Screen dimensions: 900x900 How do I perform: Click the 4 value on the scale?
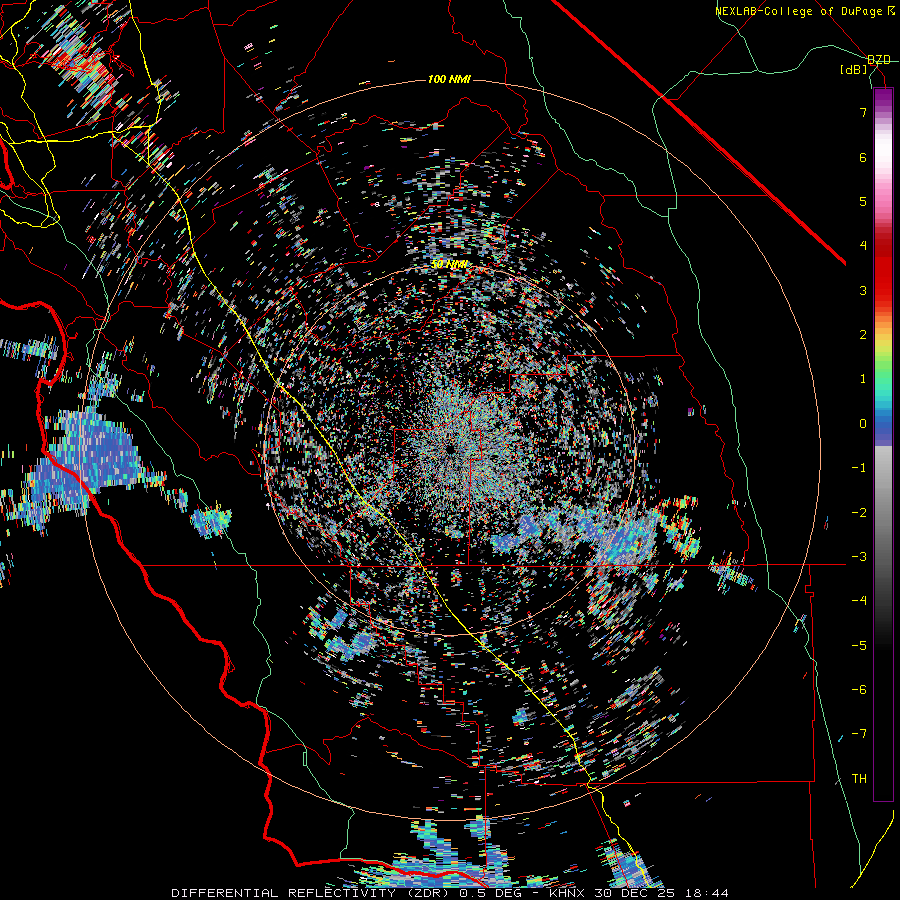(863, 246)
